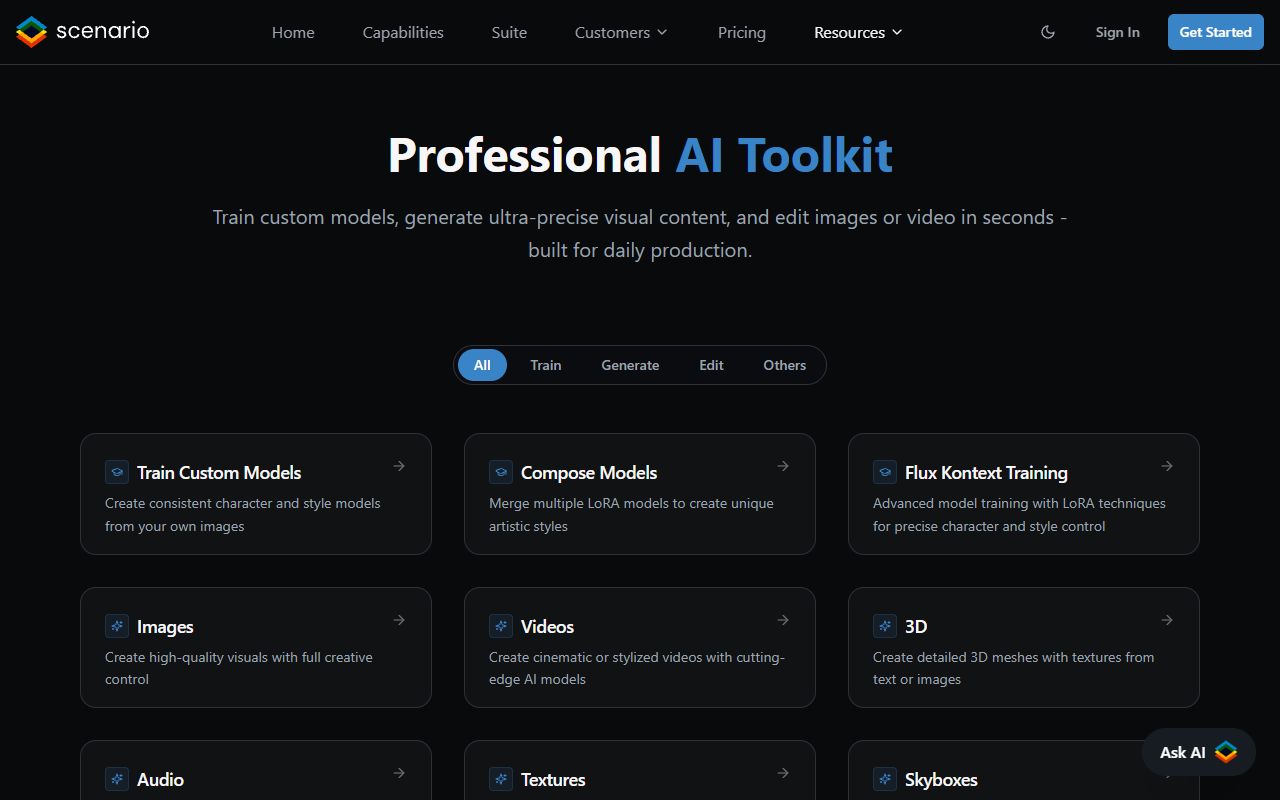Switch to the Edit filter tab

711,365
